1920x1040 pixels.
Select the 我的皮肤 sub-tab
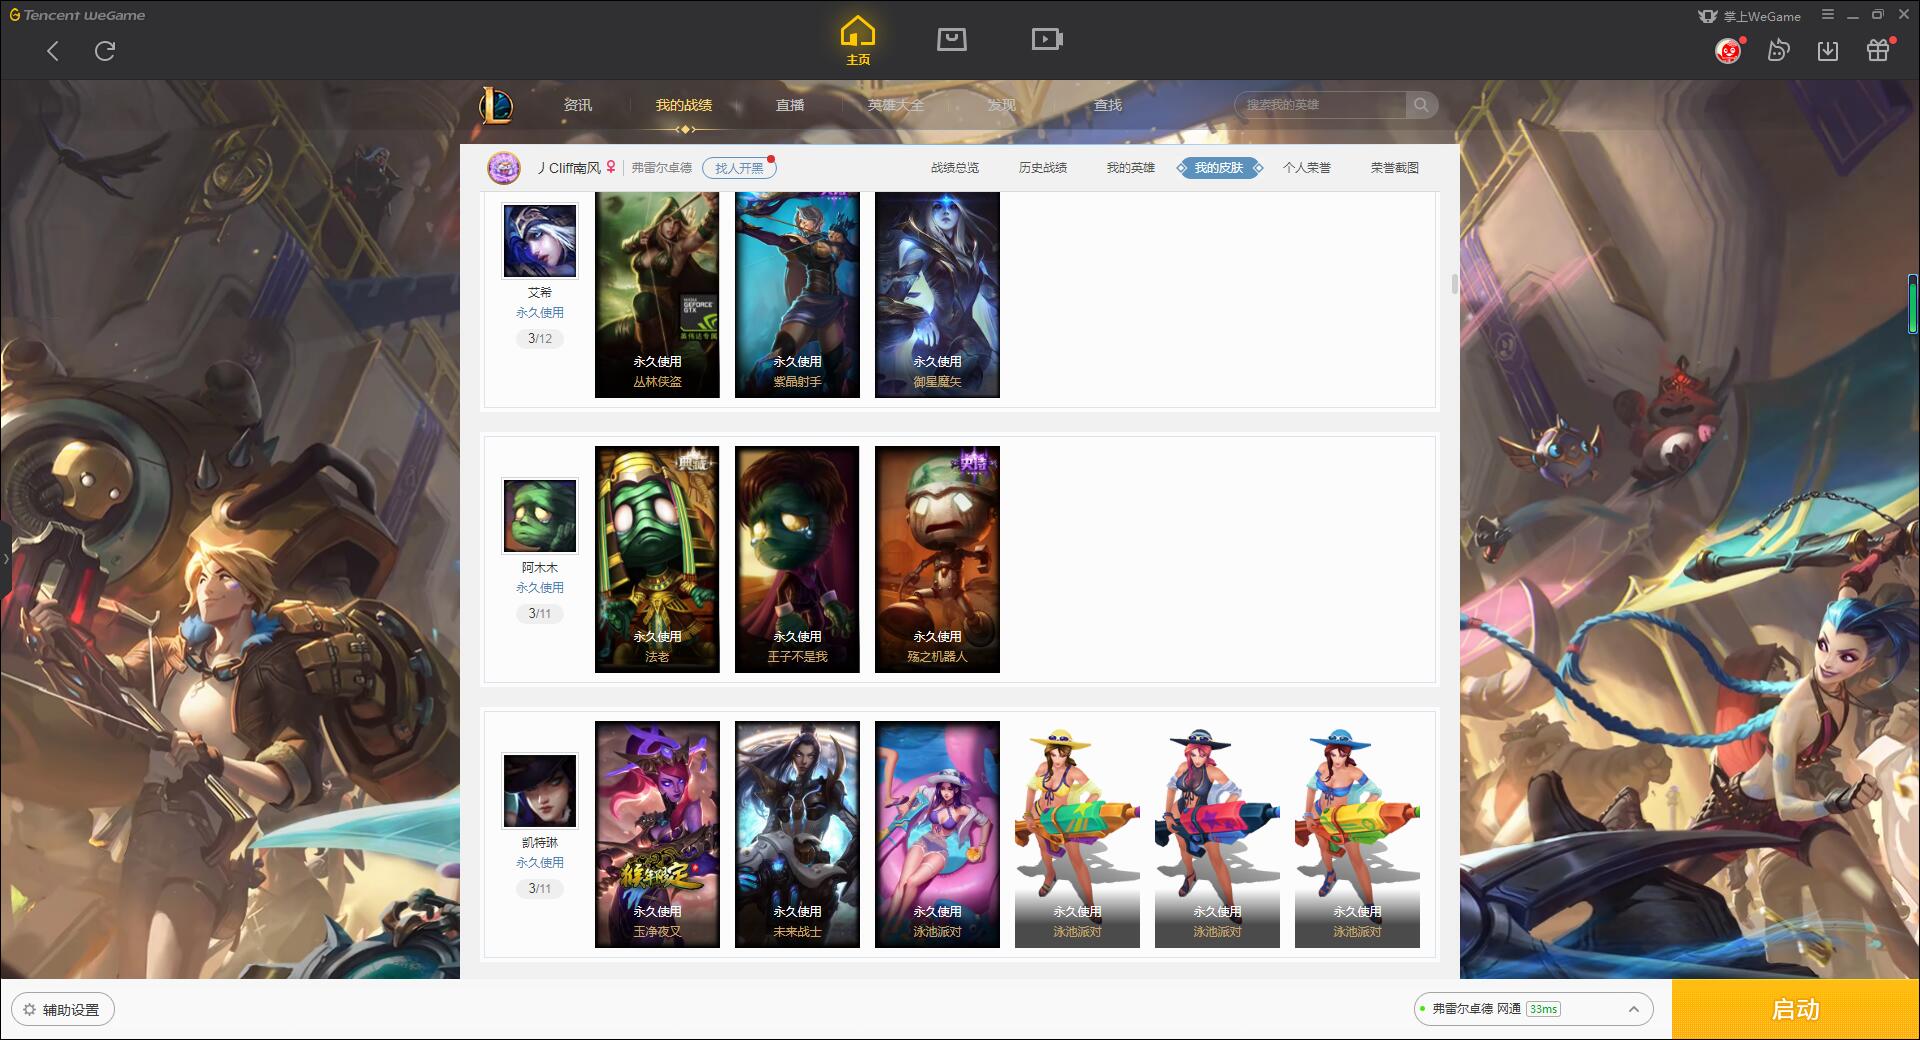[1219, 168]
